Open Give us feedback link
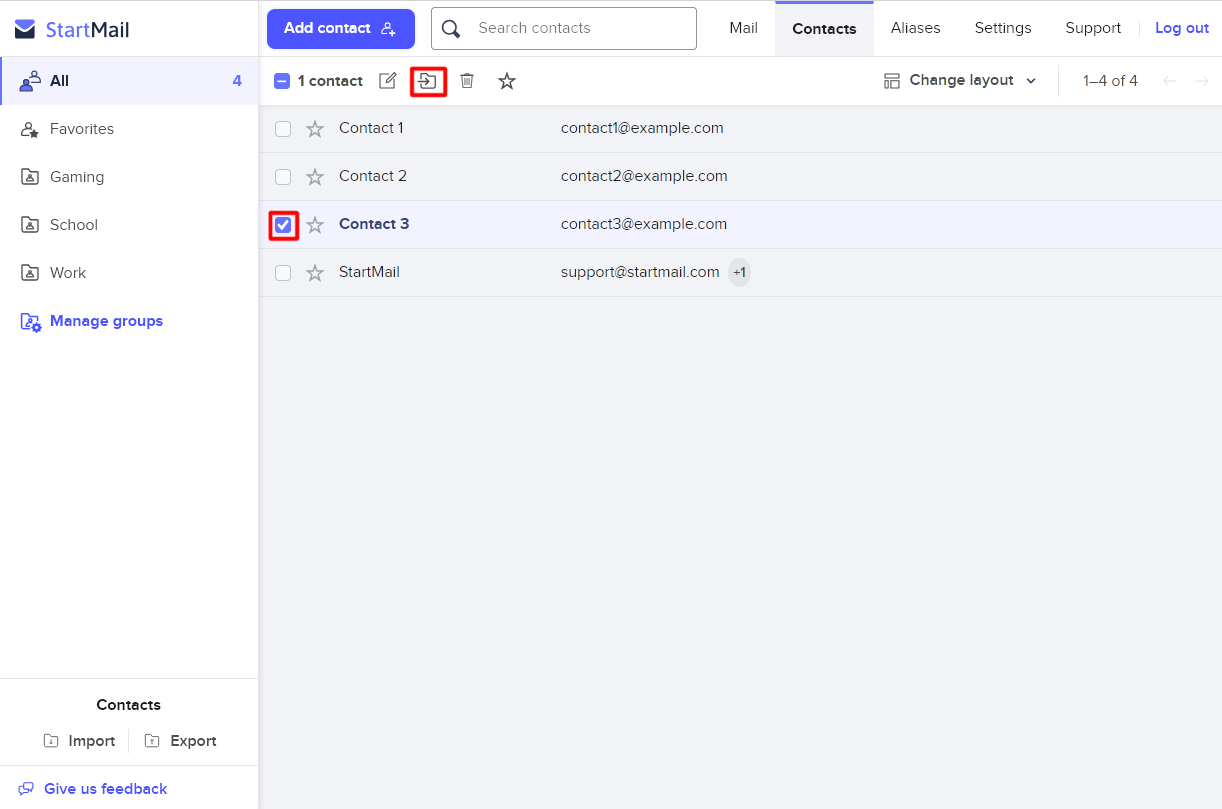1222x809 pixels. point(93,789)
